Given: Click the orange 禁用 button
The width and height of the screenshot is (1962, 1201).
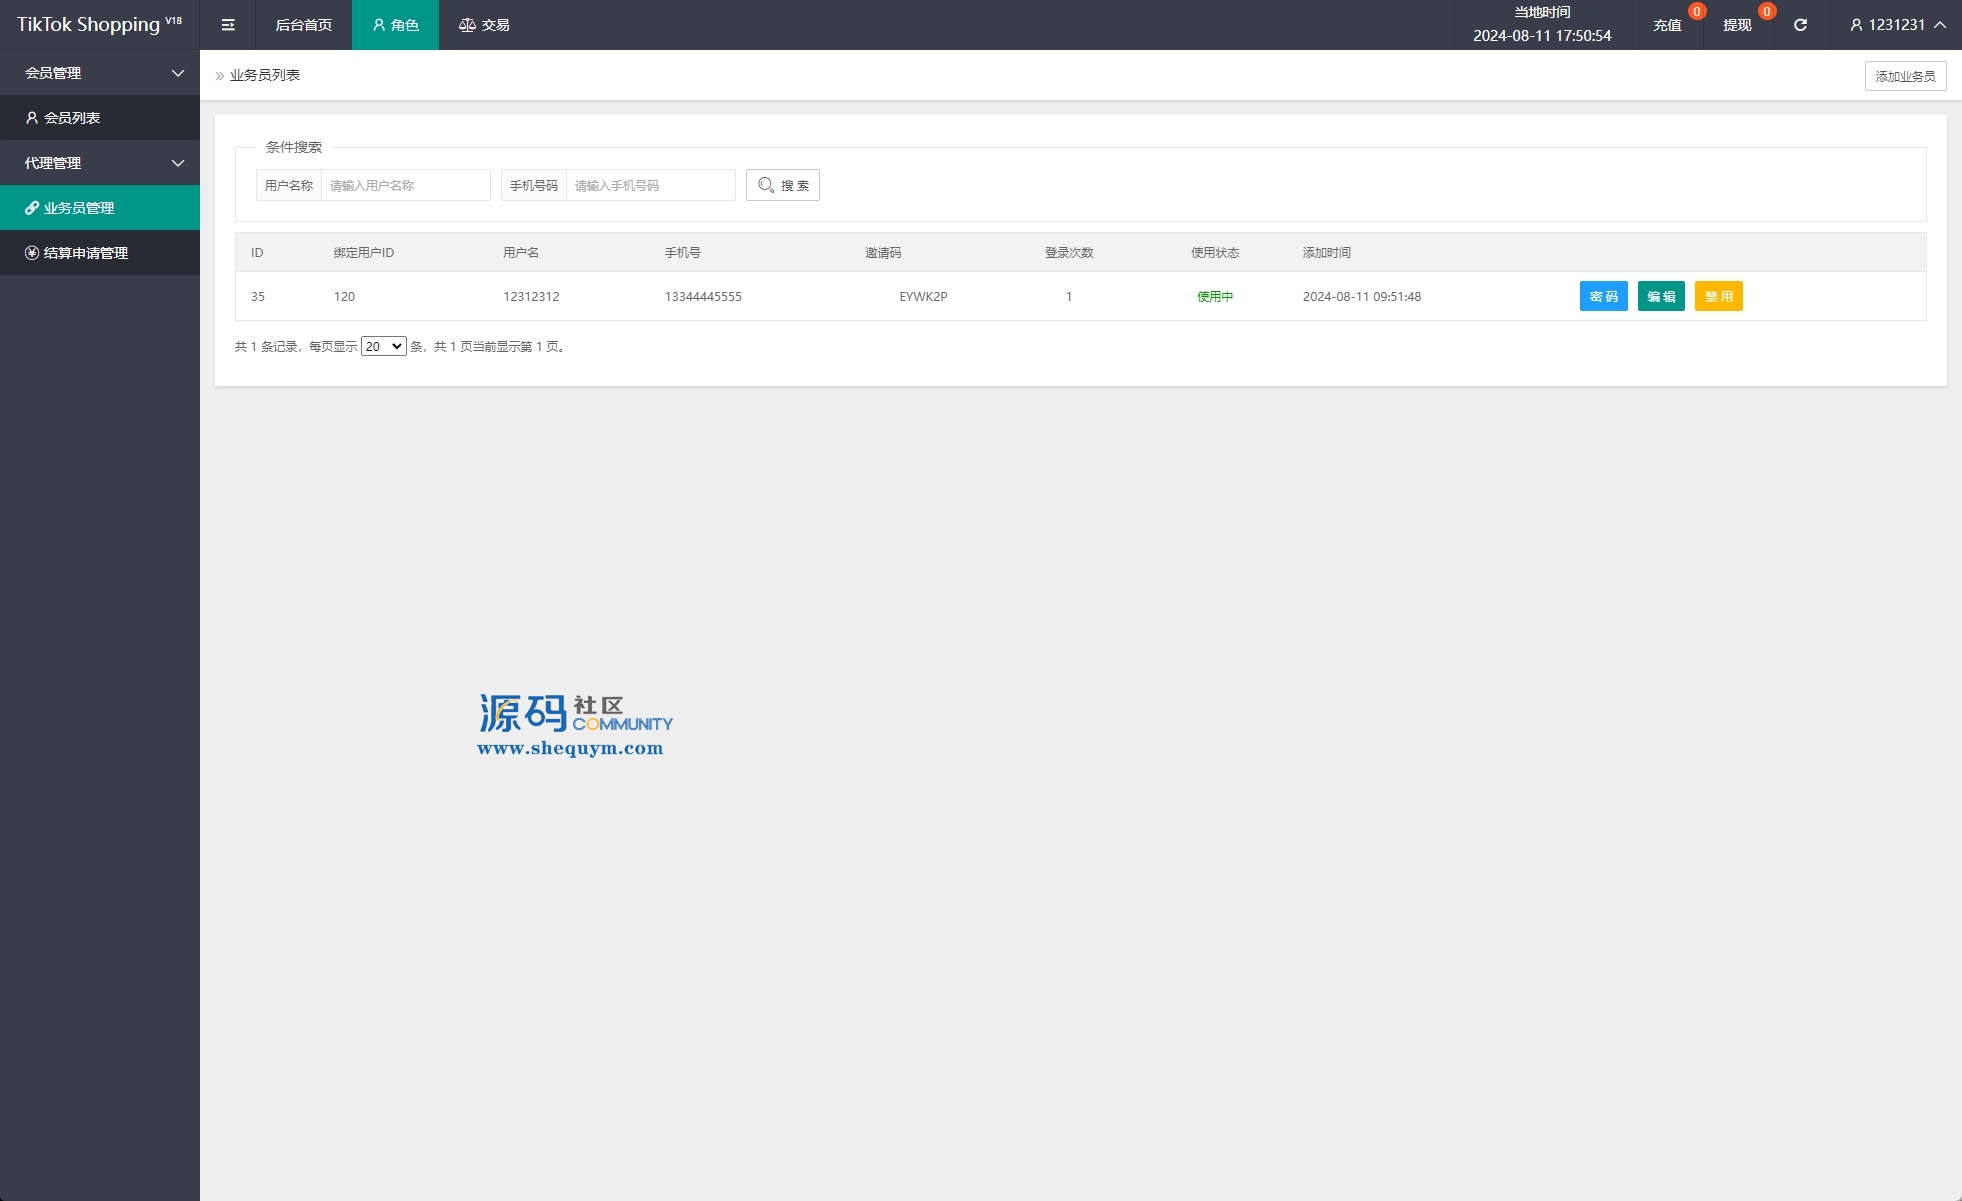Looking at the screenshot, I should click(x=1719, y=296).
